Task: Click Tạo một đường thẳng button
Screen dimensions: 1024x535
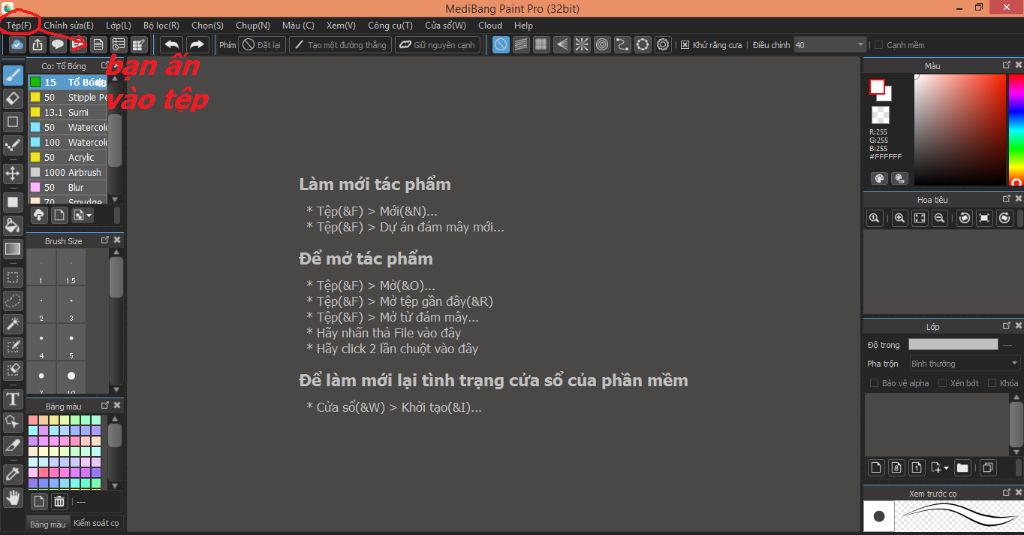Action: 340,44
